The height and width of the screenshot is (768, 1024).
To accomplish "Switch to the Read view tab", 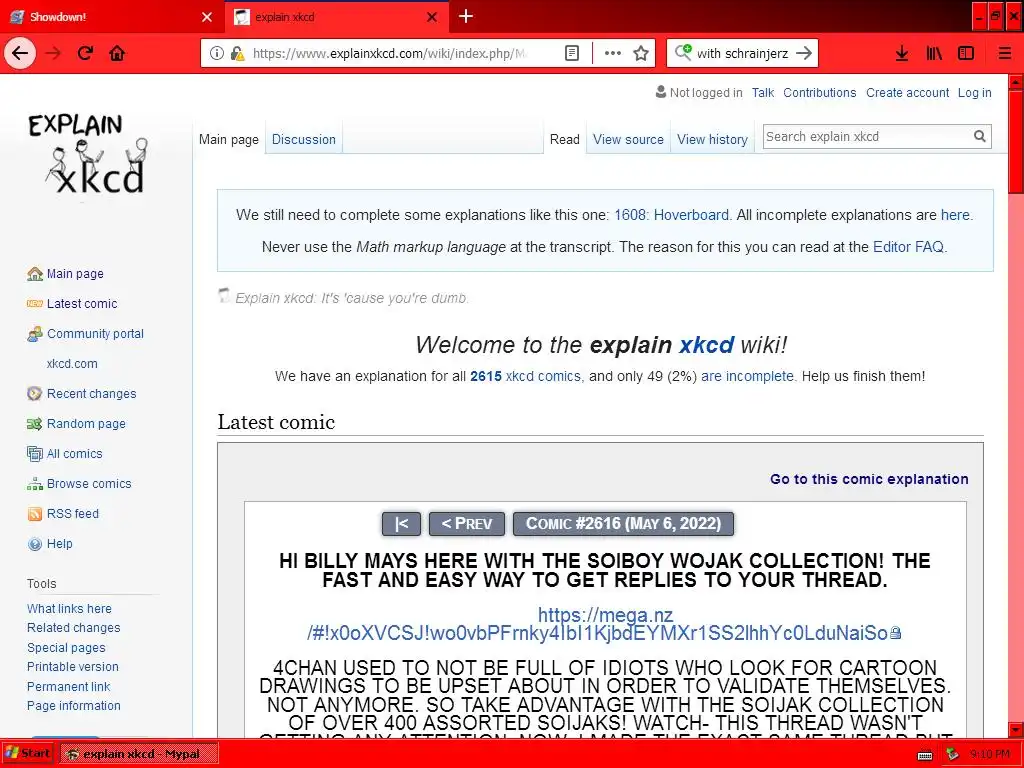I will click(x=565, y=139).
